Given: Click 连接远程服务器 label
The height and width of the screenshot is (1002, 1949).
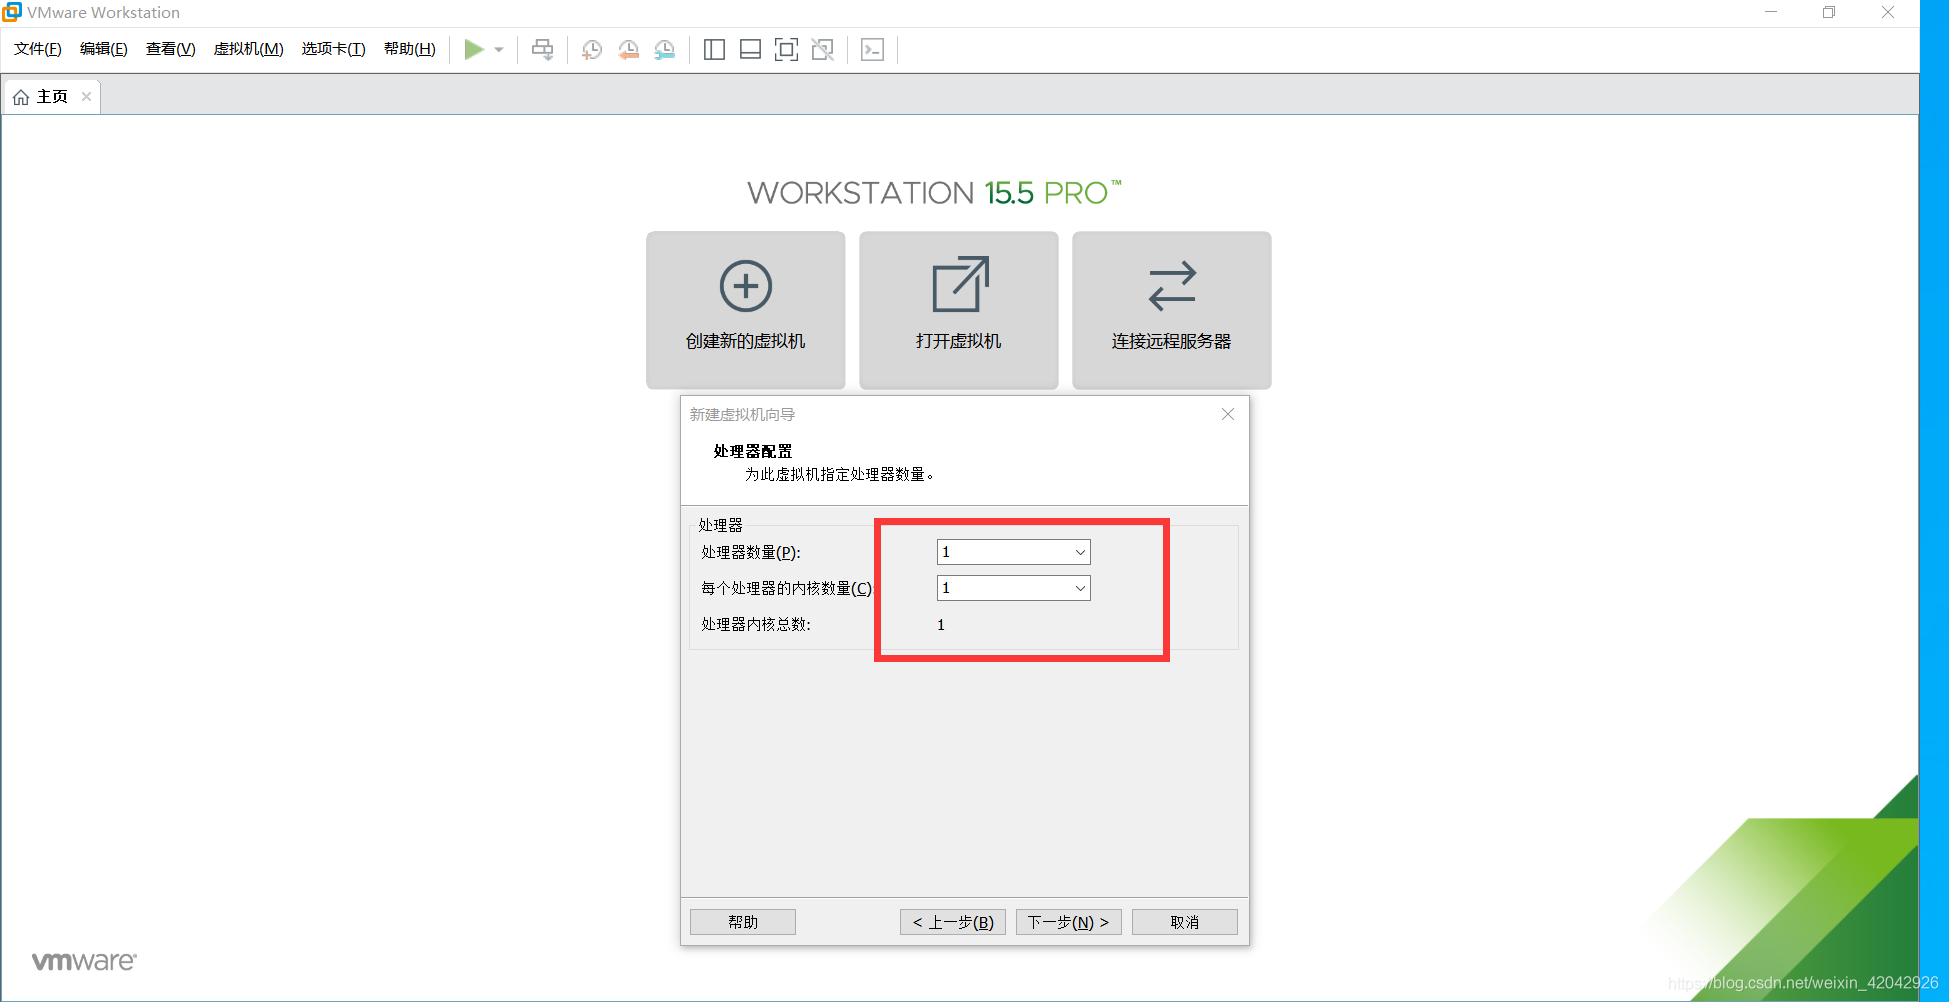Looking at the screenshot, I should pos(1172,341).
